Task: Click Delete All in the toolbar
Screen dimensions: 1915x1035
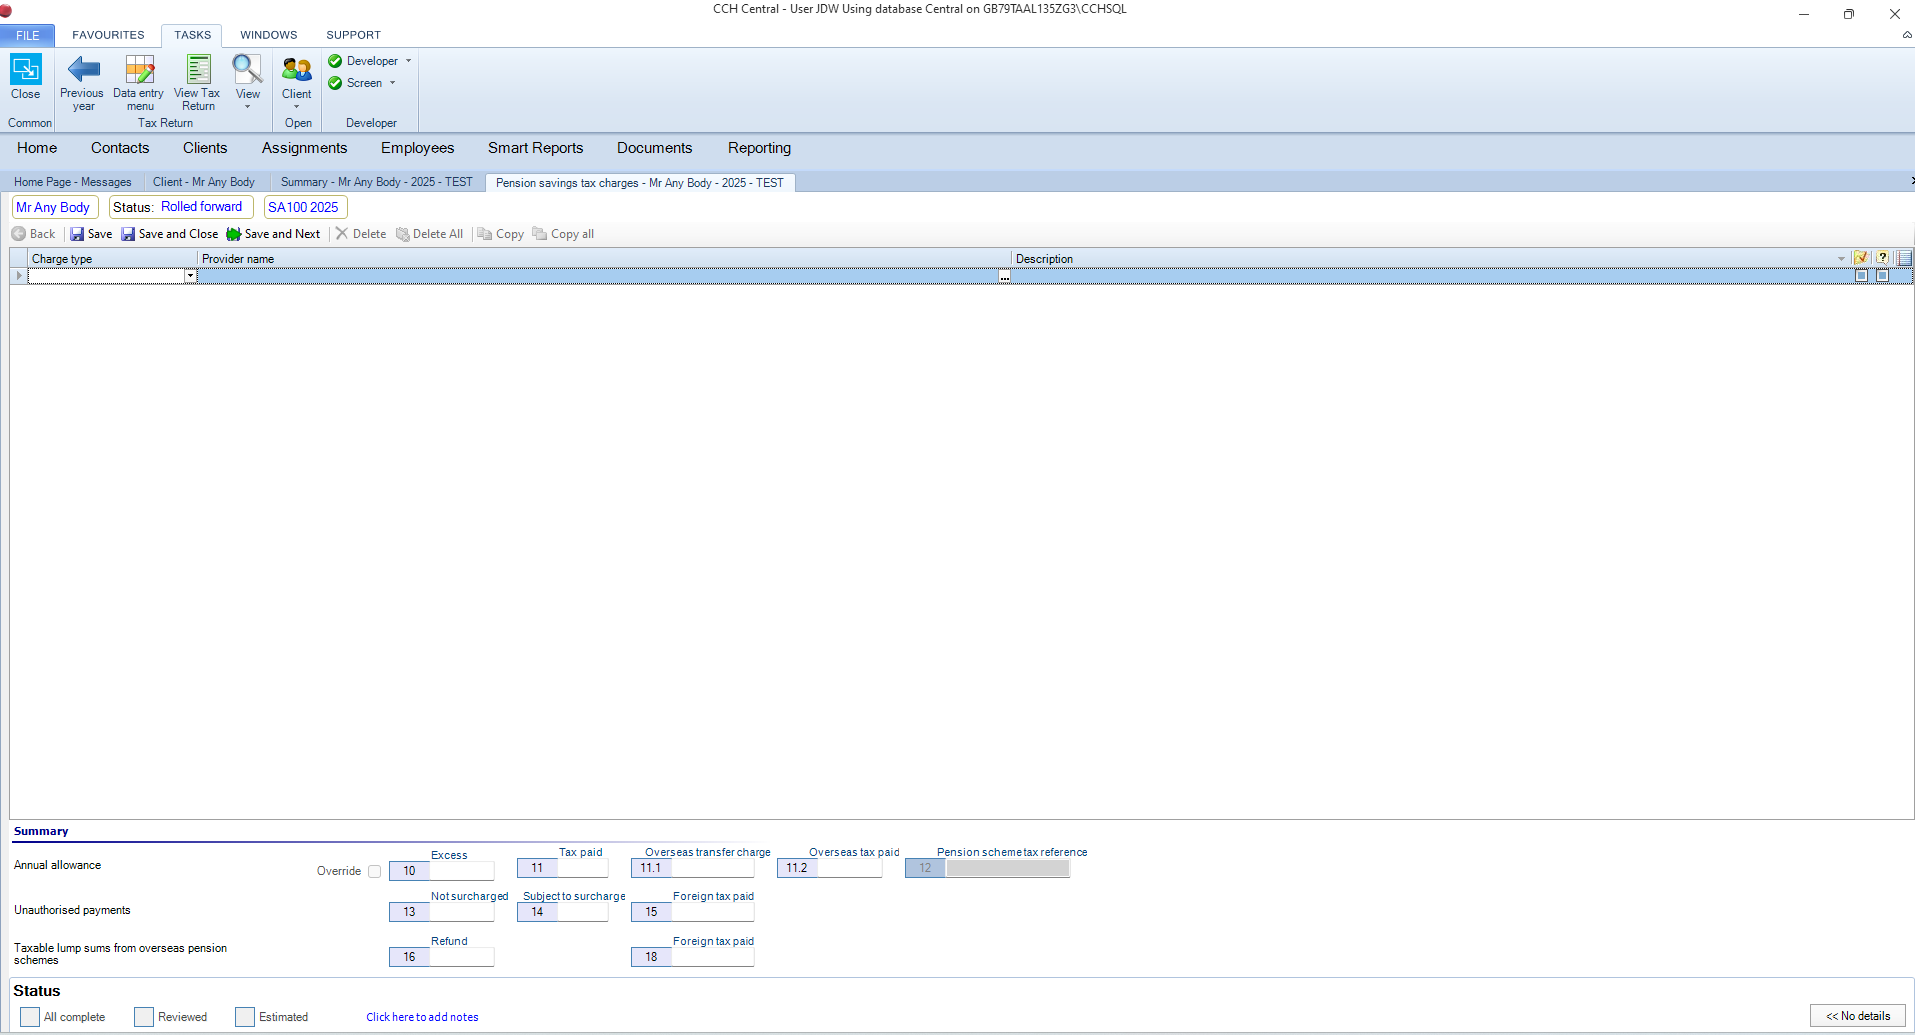Action: (x=430, y=234)
